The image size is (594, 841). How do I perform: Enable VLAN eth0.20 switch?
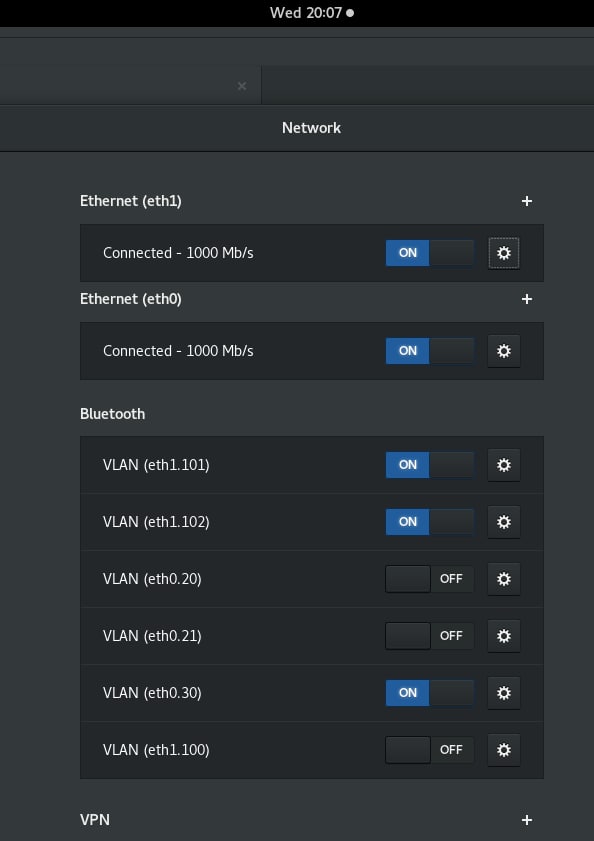[430, 579]
